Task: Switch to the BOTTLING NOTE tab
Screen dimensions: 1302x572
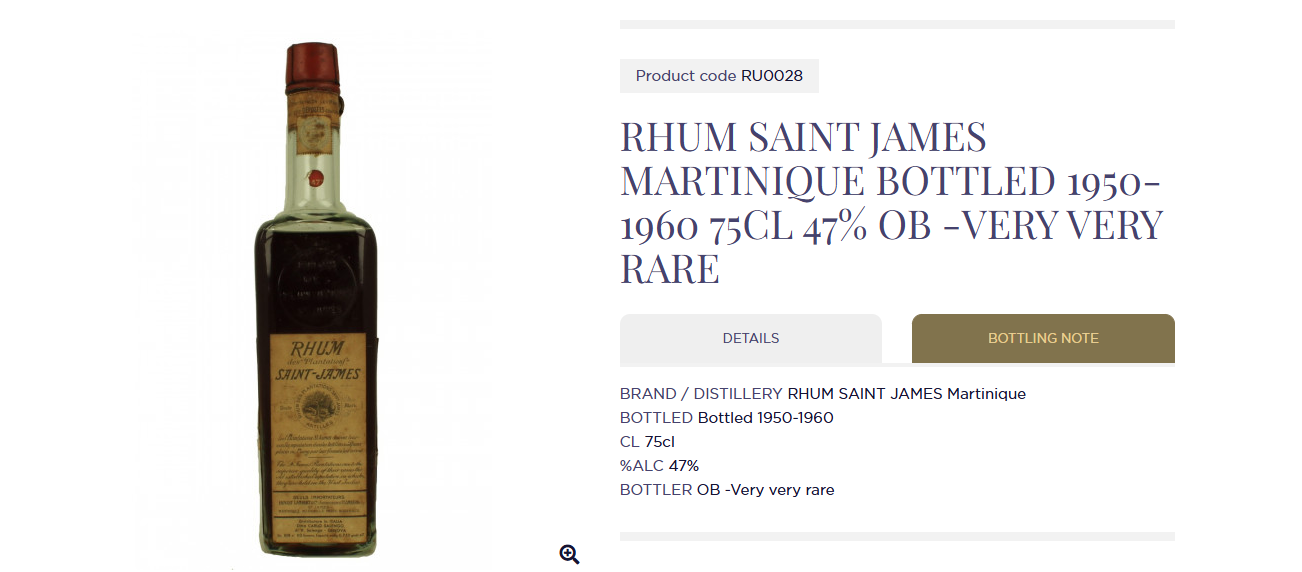Action: (x=1043, y=338)
